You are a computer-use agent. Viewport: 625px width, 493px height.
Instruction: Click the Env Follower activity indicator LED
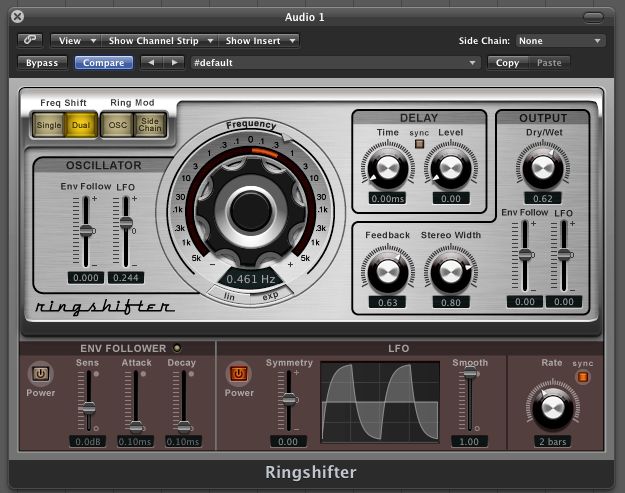pos(177,348)
